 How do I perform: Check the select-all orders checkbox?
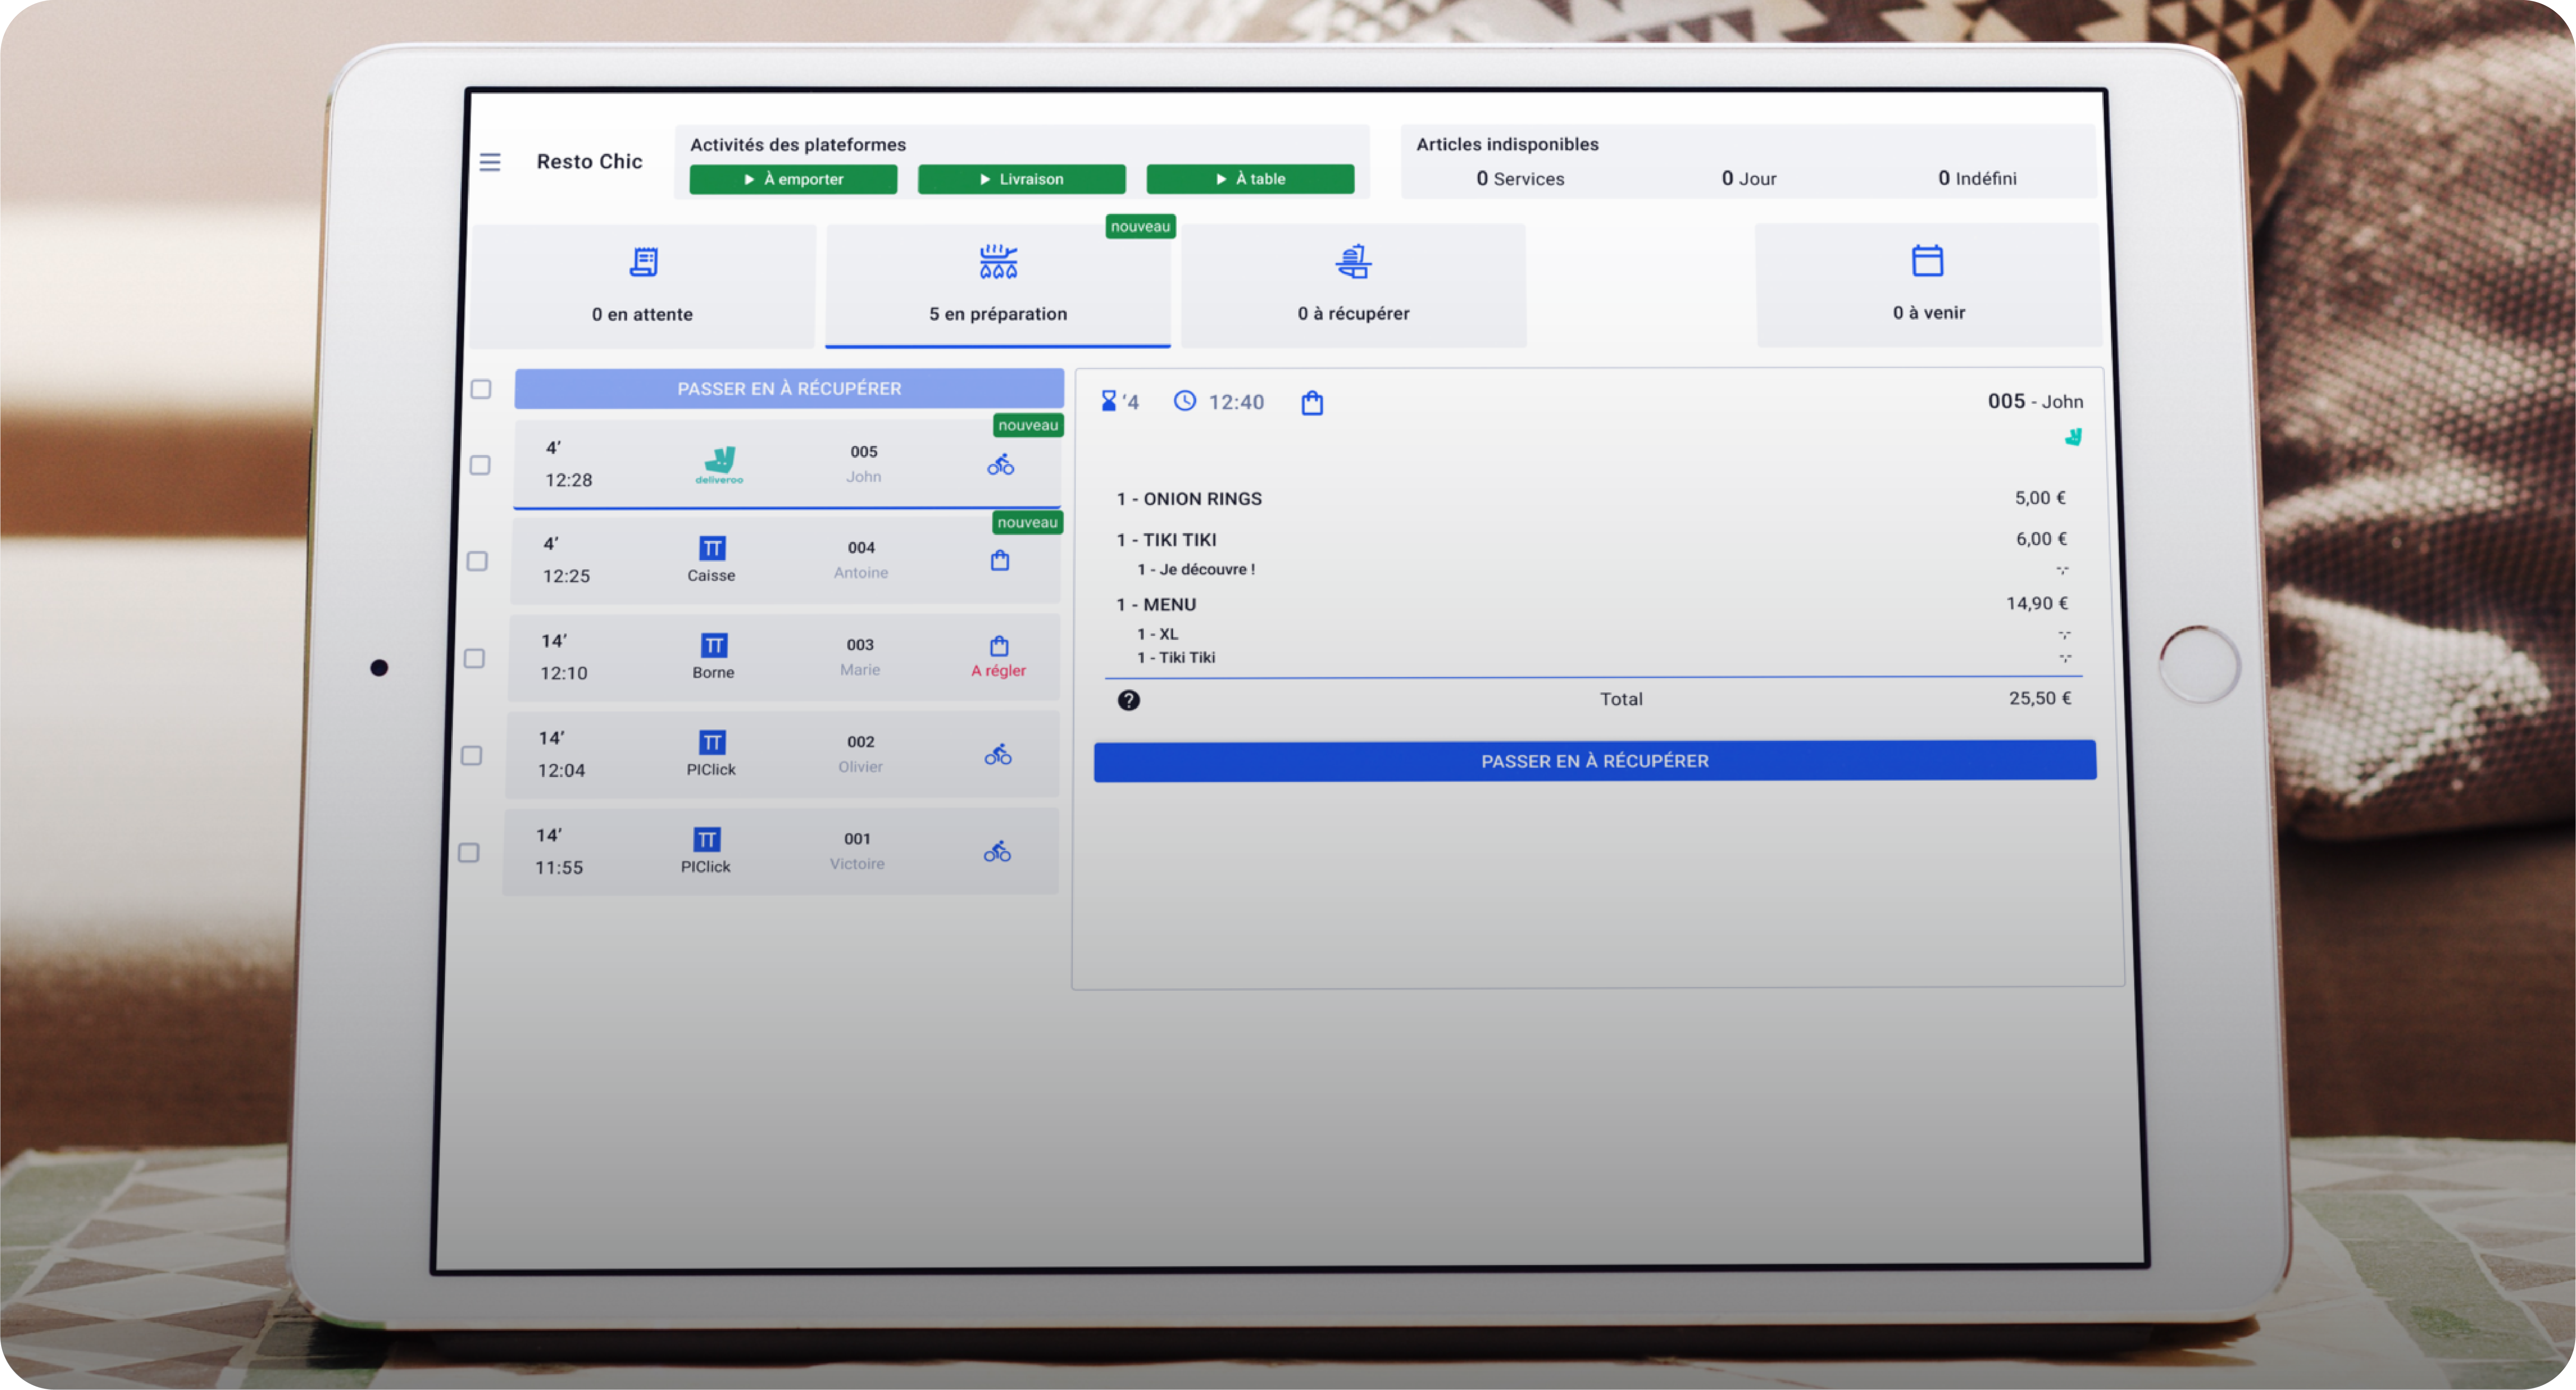coord(481,389)
